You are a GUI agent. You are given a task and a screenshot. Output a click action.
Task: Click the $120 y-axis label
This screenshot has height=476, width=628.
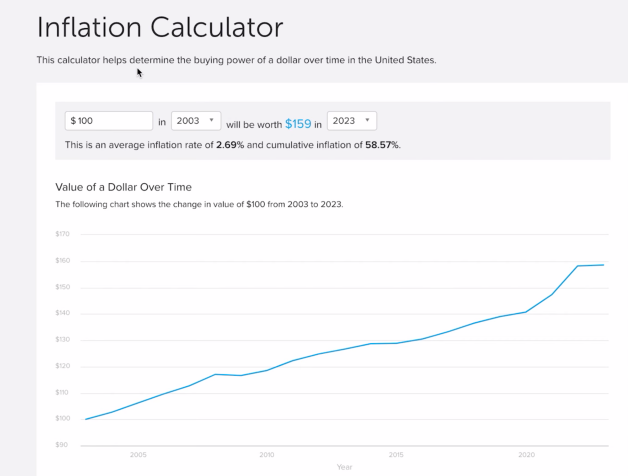[62, 366]
